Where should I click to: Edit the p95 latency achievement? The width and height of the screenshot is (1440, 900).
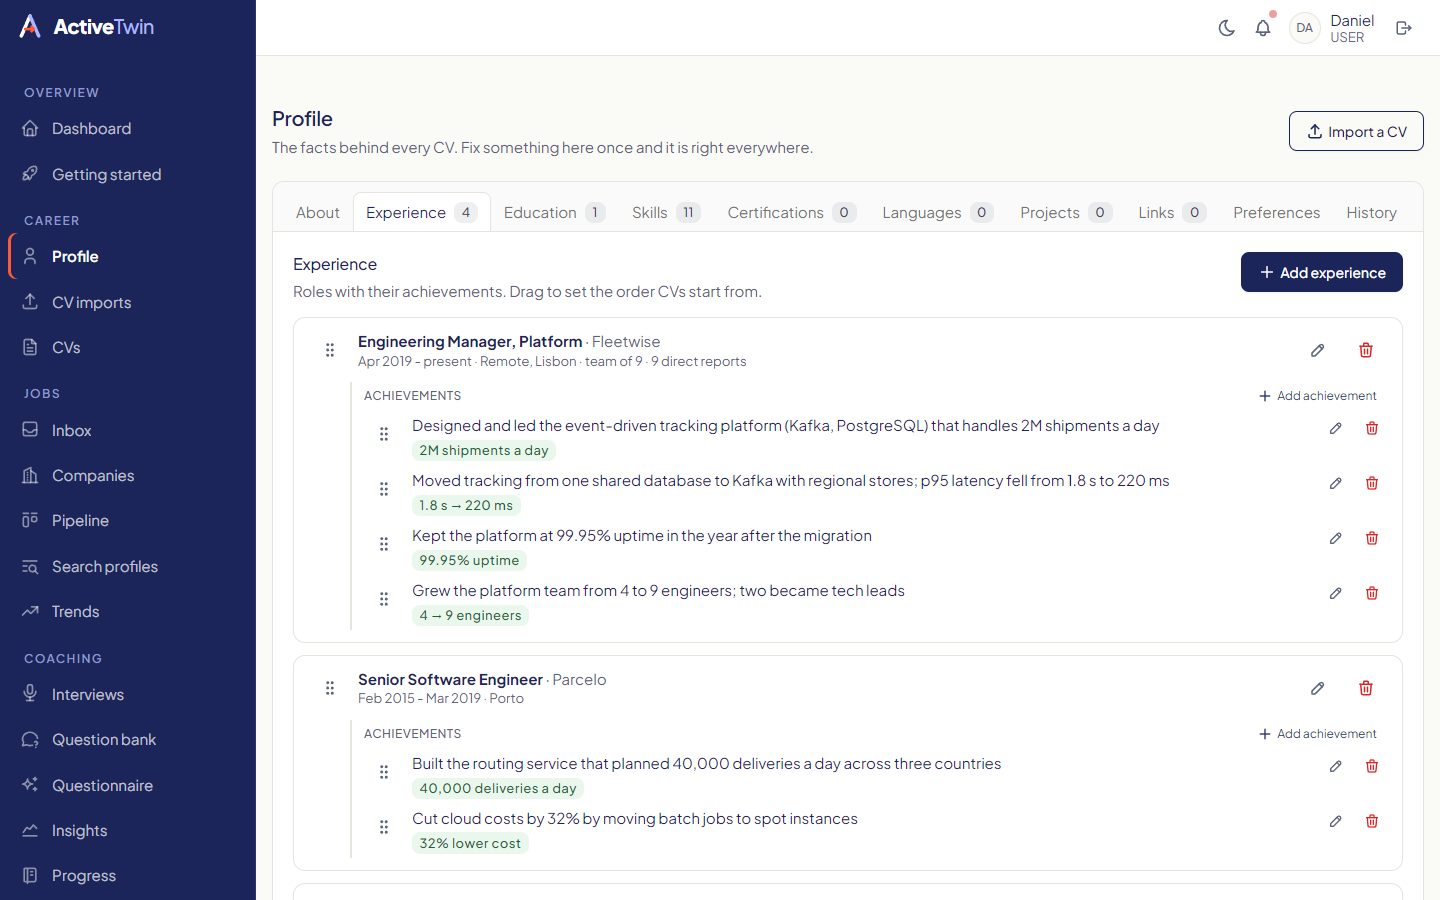click(x=1335, y=483)
